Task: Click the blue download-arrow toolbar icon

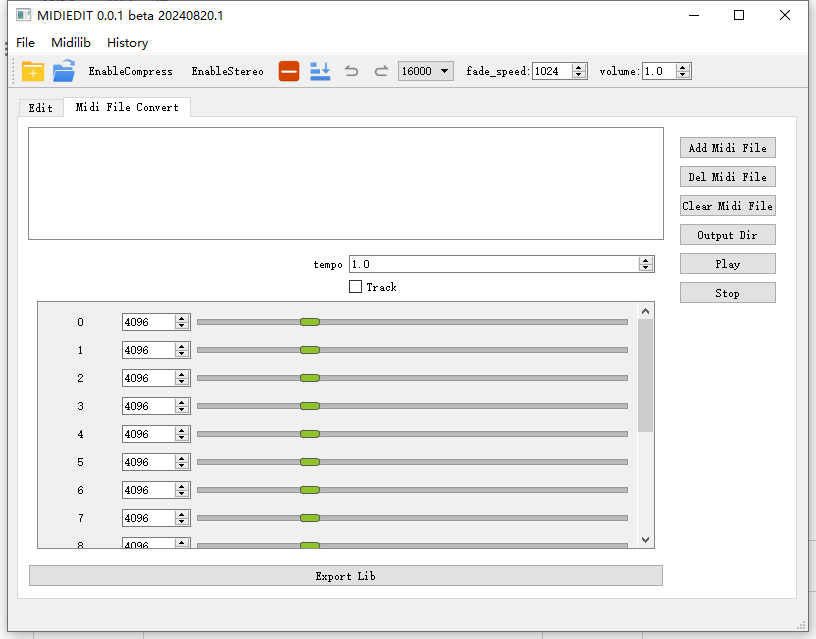Action: pos(320,71)
